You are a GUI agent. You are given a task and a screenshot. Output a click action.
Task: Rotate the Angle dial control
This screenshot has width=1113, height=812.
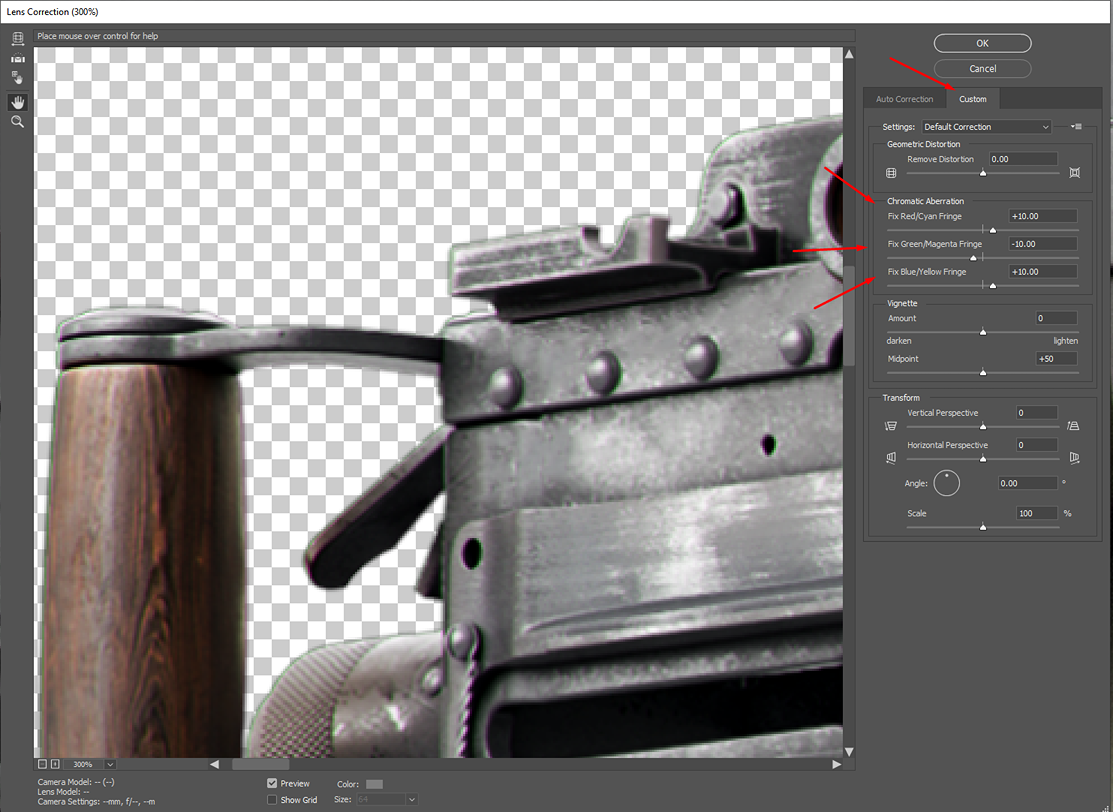click(x=947, y=483)
